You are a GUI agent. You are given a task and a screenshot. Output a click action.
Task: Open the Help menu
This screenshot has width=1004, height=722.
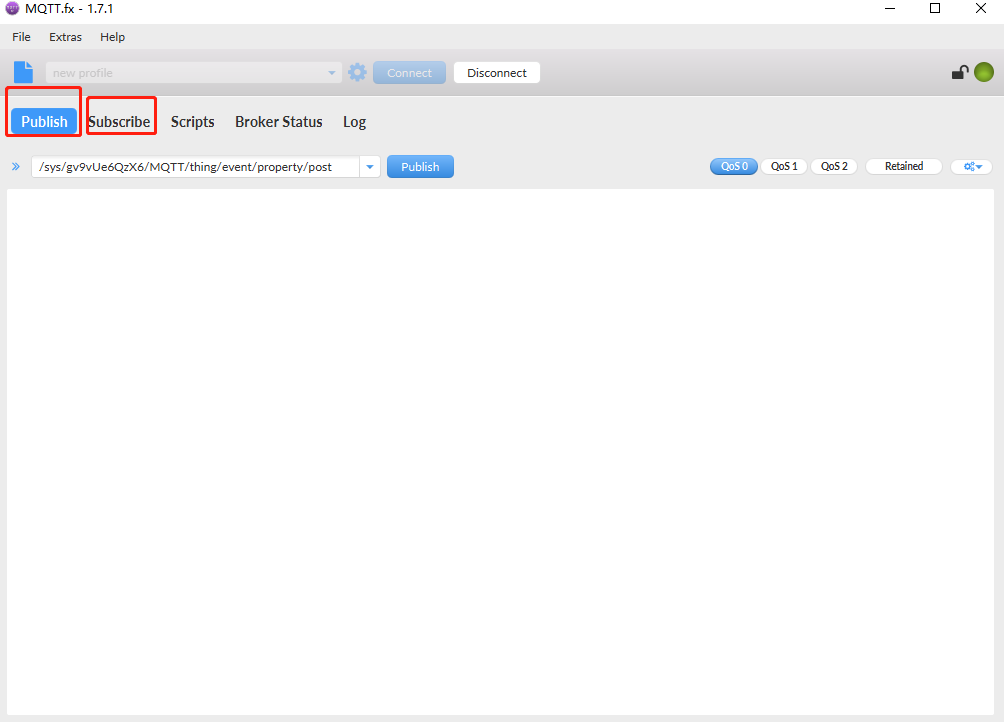point(112,37)
